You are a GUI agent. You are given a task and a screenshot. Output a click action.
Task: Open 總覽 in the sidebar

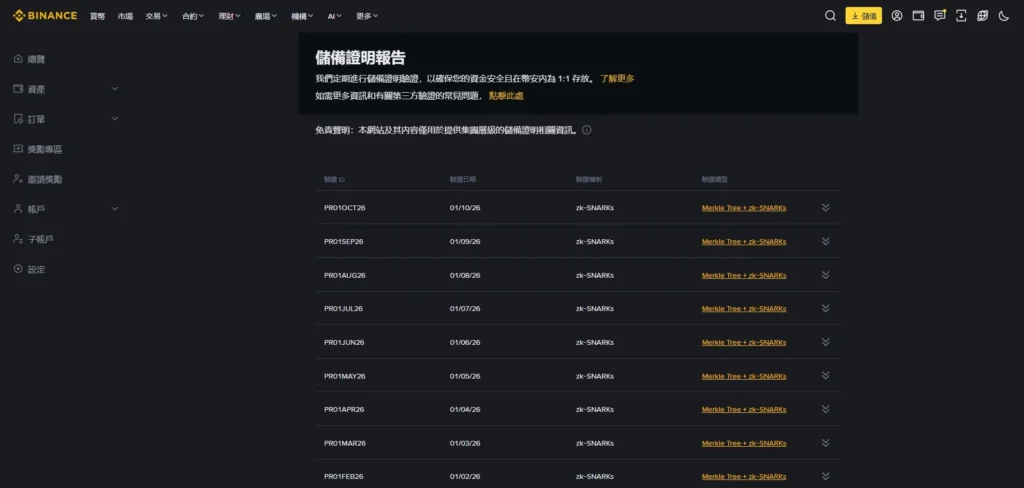pyautogui.click(x=37, y=59)
